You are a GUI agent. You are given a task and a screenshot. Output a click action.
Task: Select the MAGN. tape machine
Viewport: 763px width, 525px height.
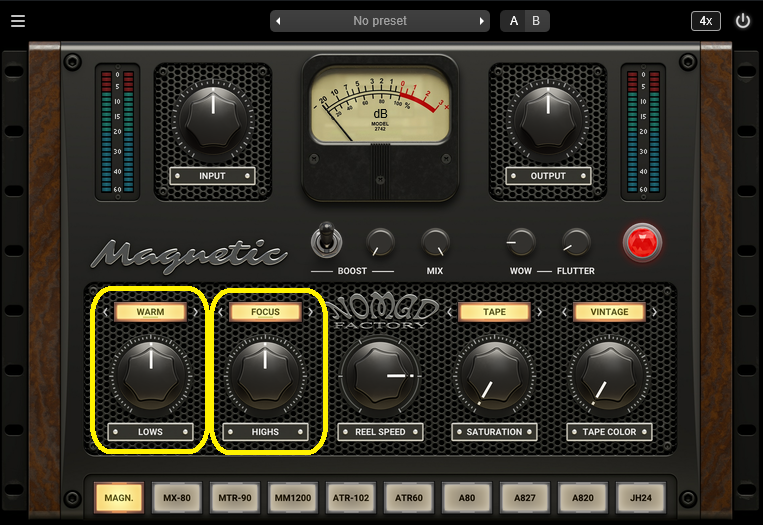[119, 498]
